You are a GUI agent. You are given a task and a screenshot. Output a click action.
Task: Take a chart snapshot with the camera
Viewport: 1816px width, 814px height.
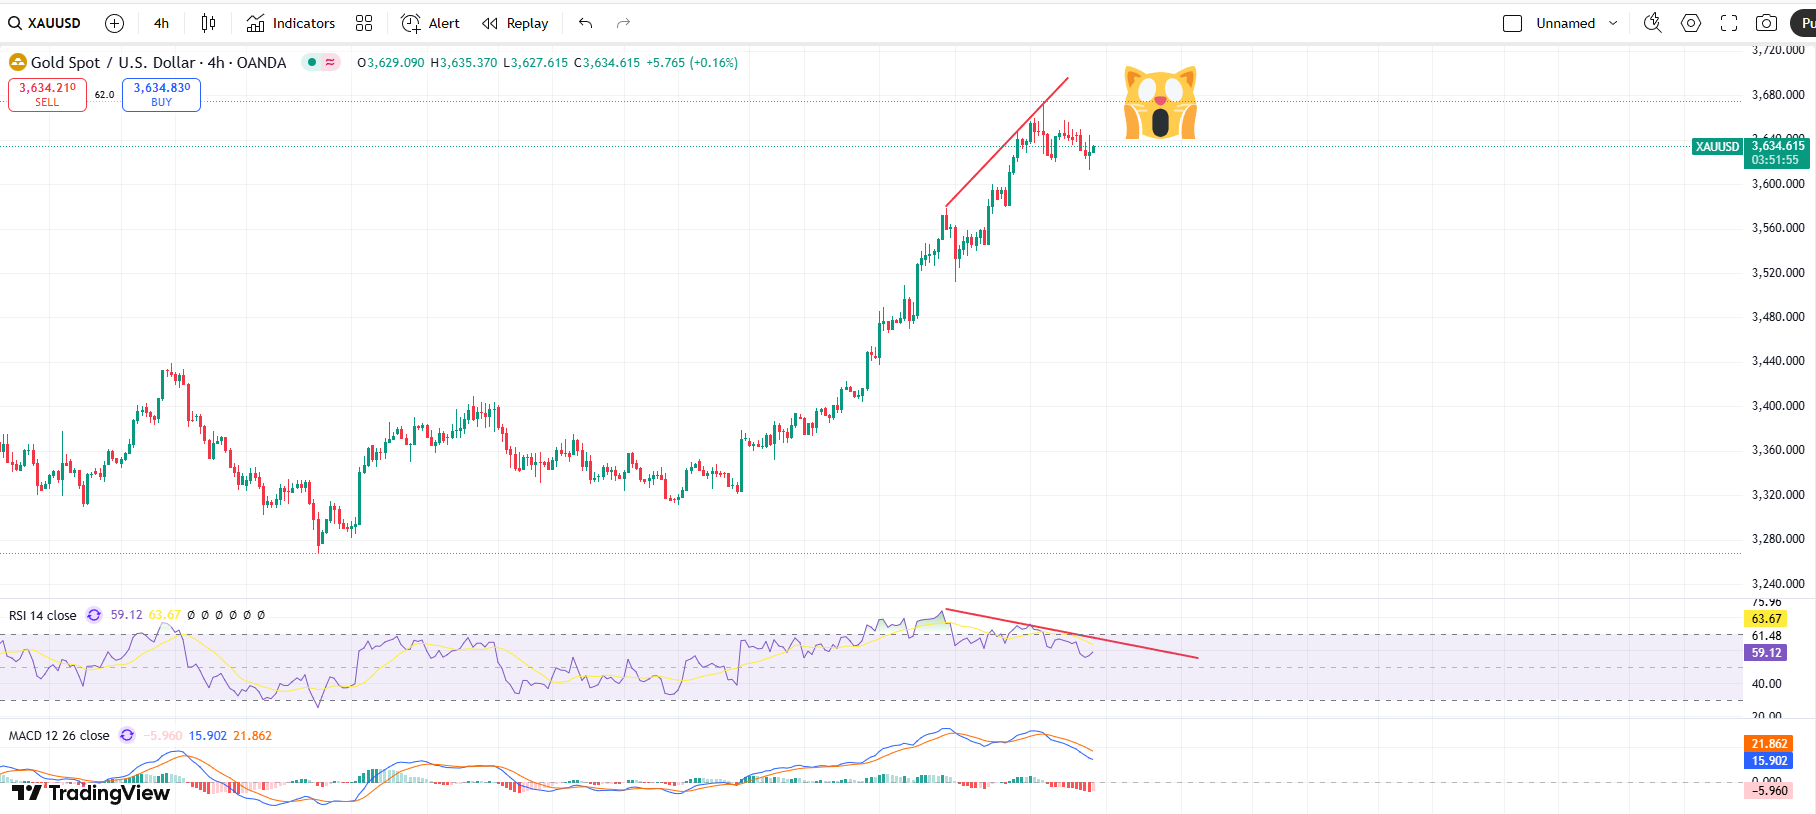click(1767, 23)
